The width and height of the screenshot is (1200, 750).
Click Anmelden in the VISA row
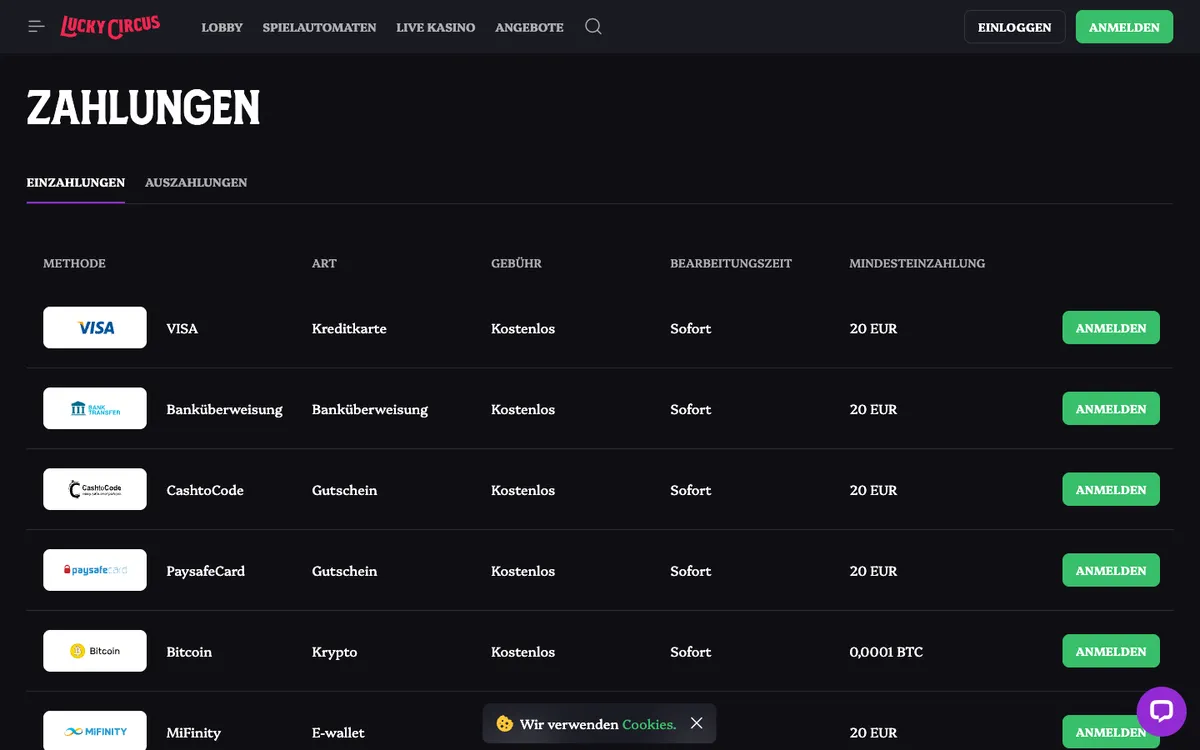coord(1111,328)
